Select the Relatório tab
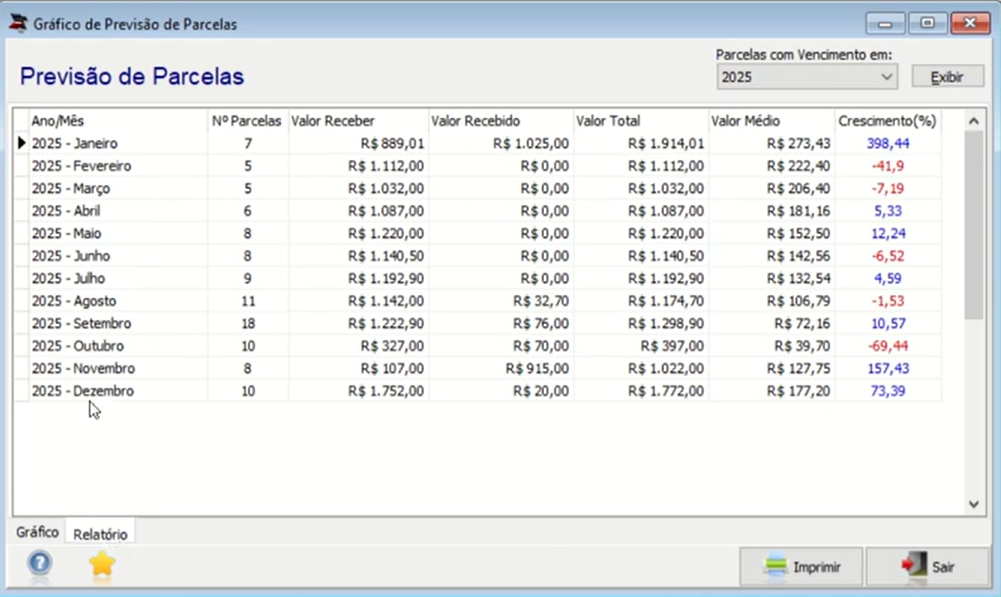1001x597 pixels. [x=100, y=534]
